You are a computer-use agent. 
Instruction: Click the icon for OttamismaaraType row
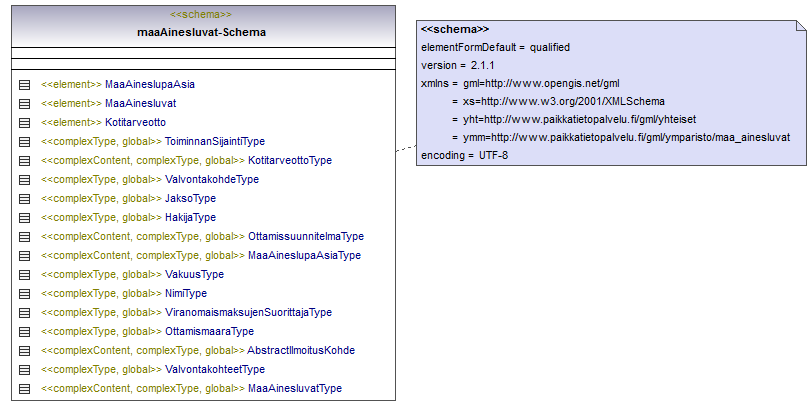[x=25, y=331]
